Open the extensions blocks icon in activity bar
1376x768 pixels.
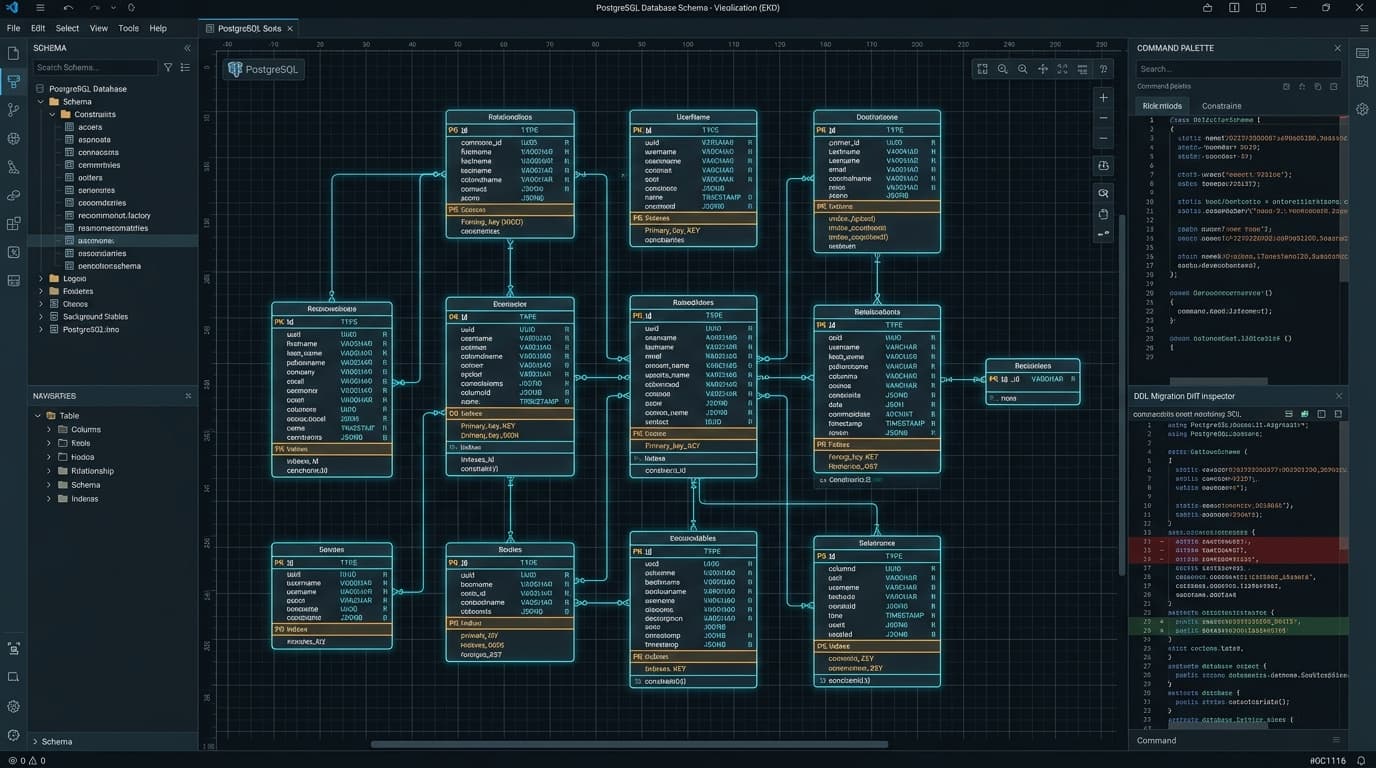coord(14,224)
